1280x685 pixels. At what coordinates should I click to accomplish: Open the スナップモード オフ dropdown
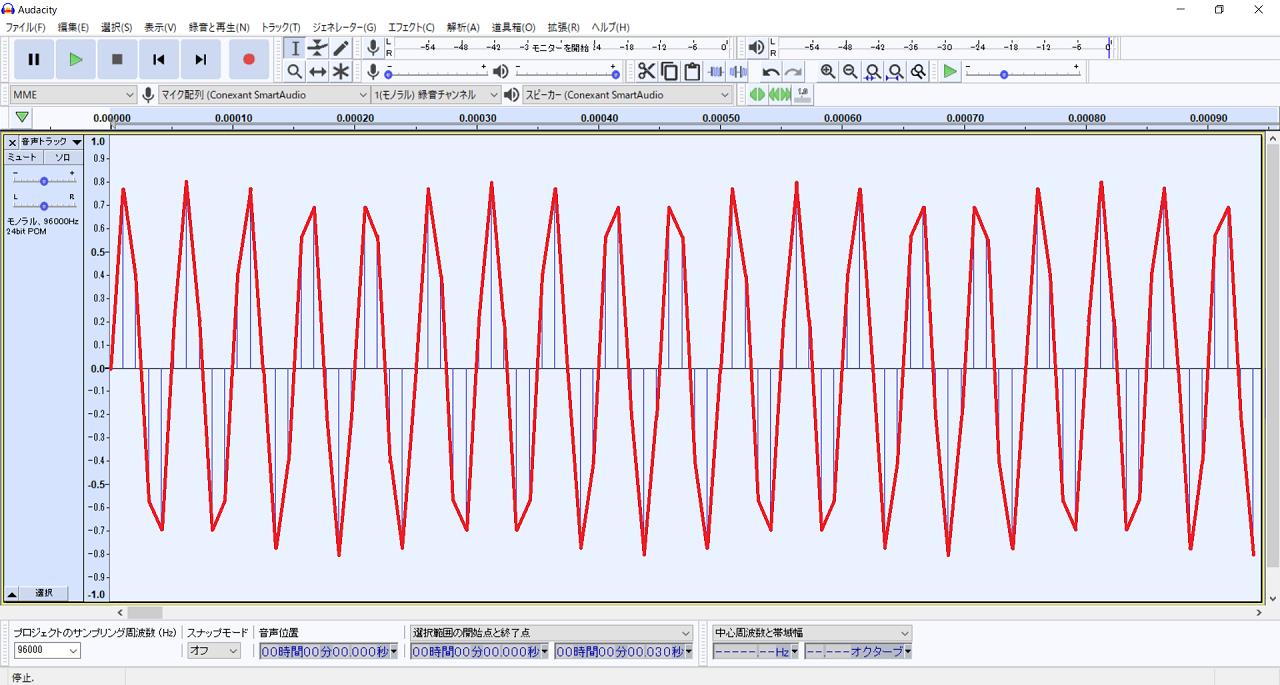[214, 650]
